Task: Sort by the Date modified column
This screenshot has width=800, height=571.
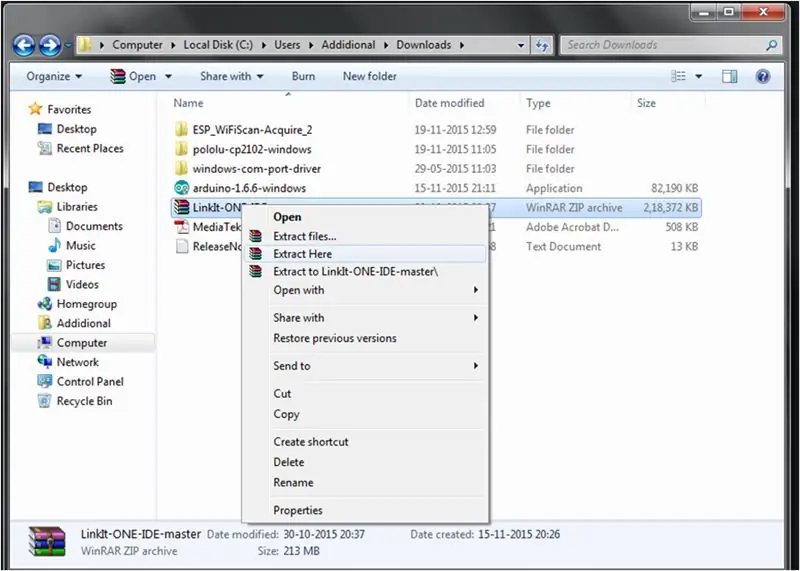Action: [x=449, y=103]
